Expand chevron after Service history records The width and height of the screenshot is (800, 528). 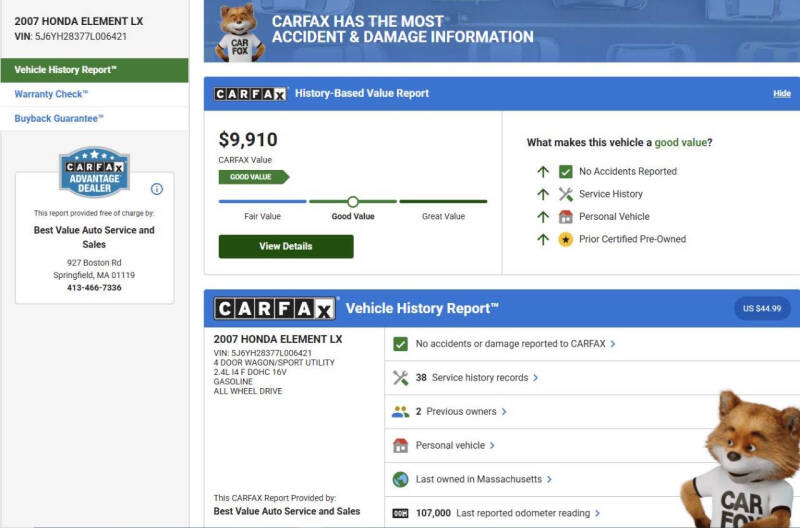coord(535,378)
